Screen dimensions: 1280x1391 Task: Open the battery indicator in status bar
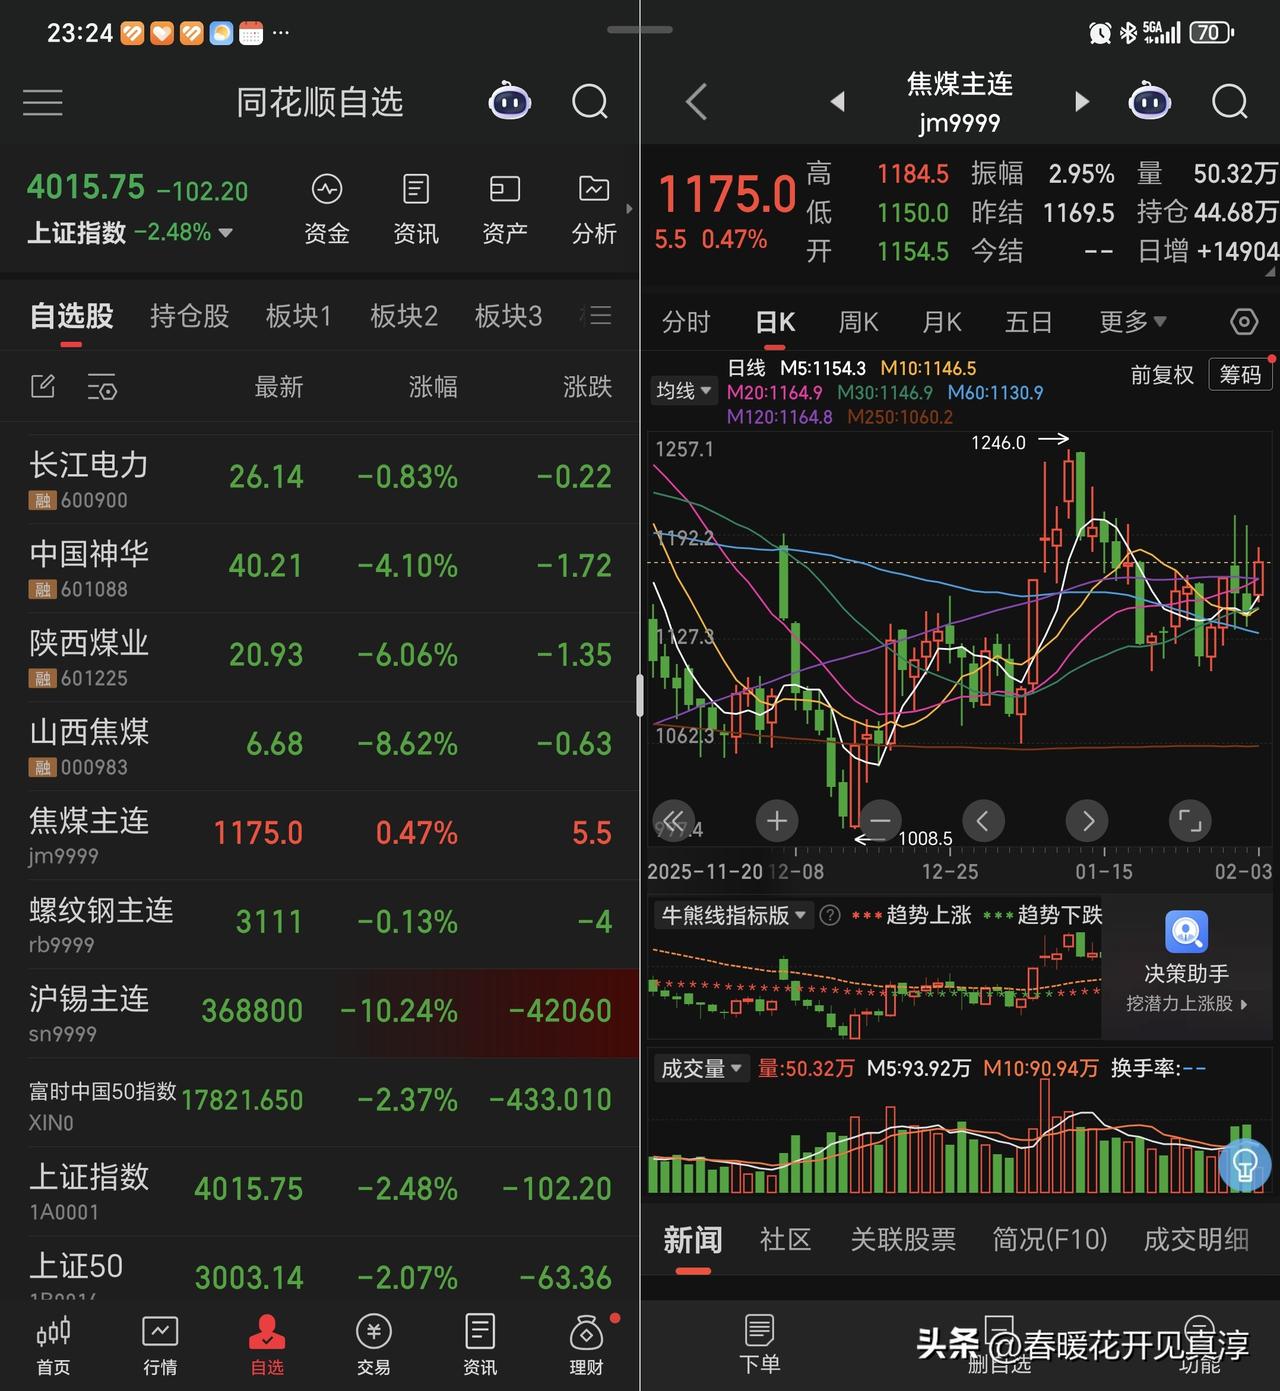(x=1211, y=33)
